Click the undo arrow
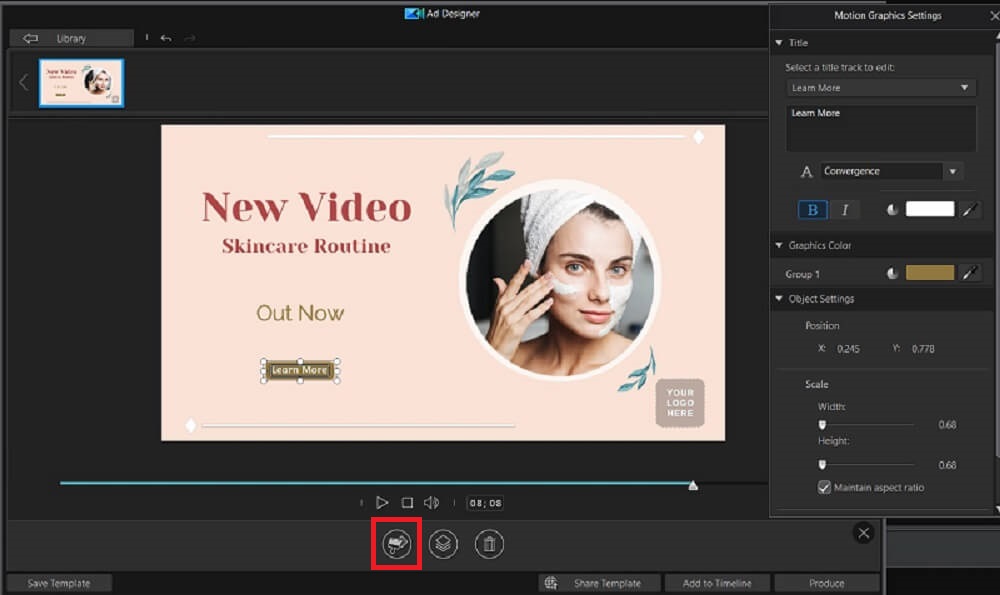Screen dimensions: 1000x595 coord(166,37)
